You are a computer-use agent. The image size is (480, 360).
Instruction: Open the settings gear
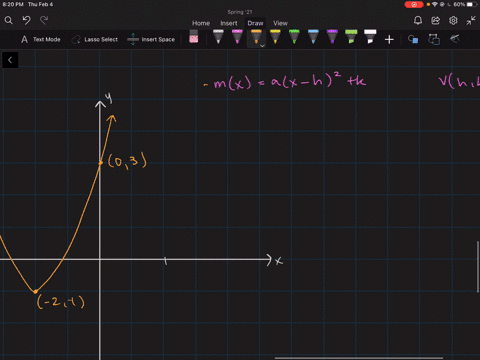coord(453,21)
